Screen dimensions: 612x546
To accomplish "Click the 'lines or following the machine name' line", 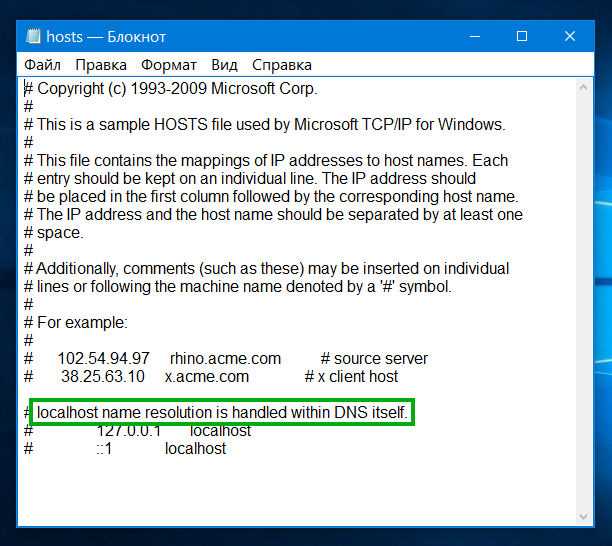I will click(238, 286).
